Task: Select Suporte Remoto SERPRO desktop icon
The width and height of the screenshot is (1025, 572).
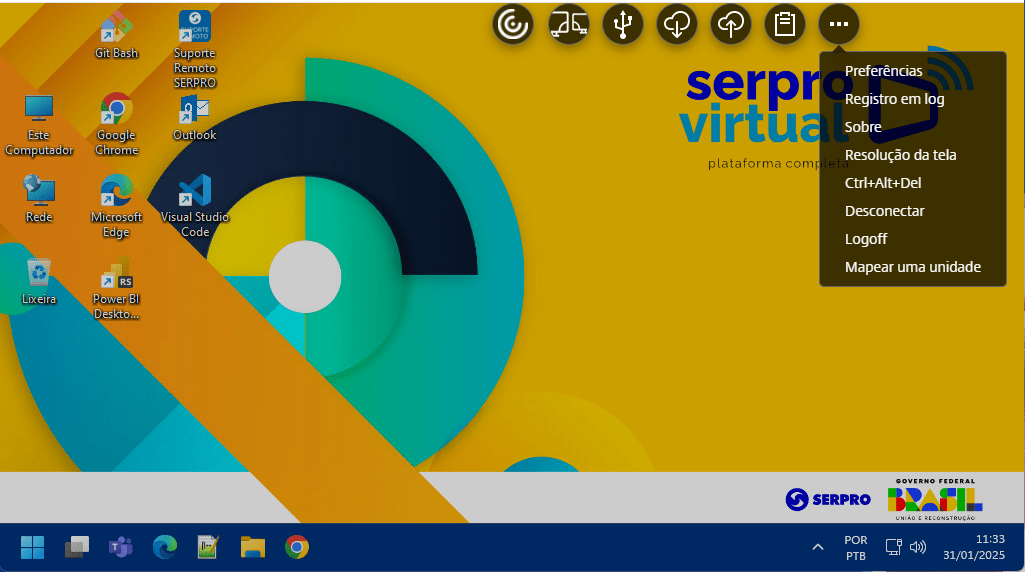Action: (195, 50)
